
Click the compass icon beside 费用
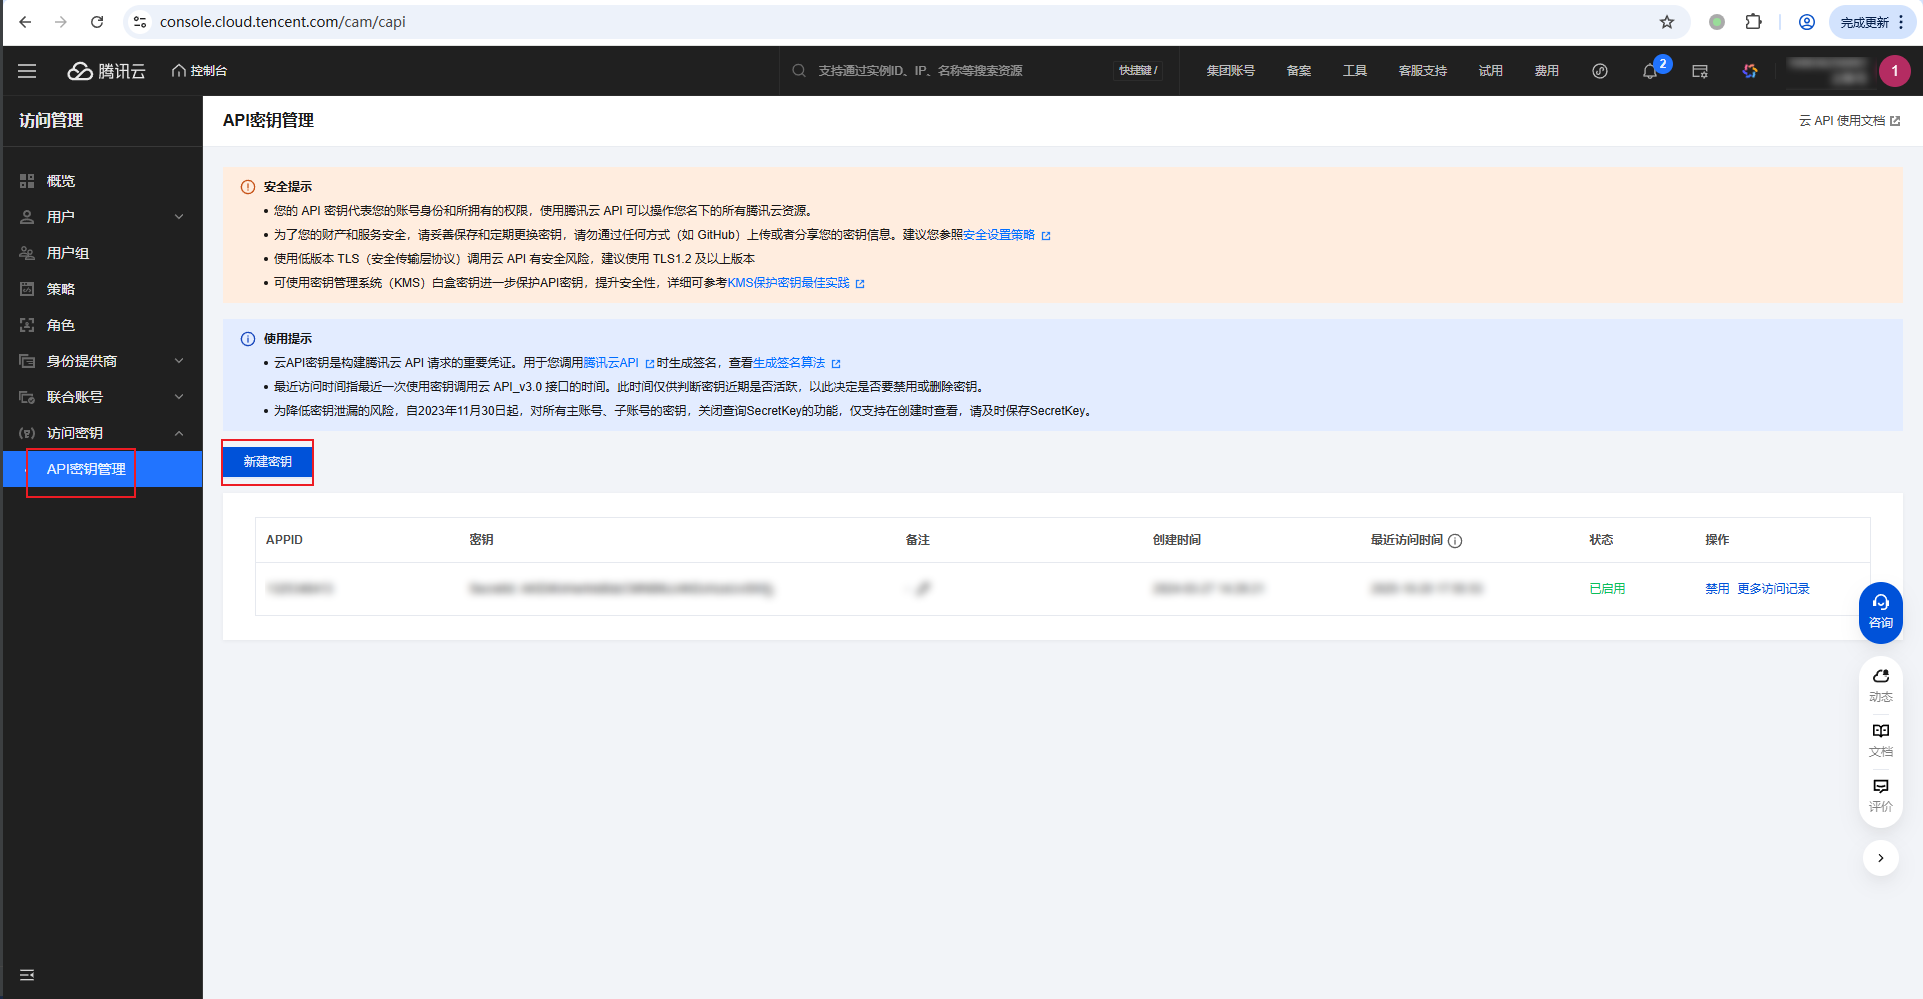pyautogui.click(x=1600, y=71)
